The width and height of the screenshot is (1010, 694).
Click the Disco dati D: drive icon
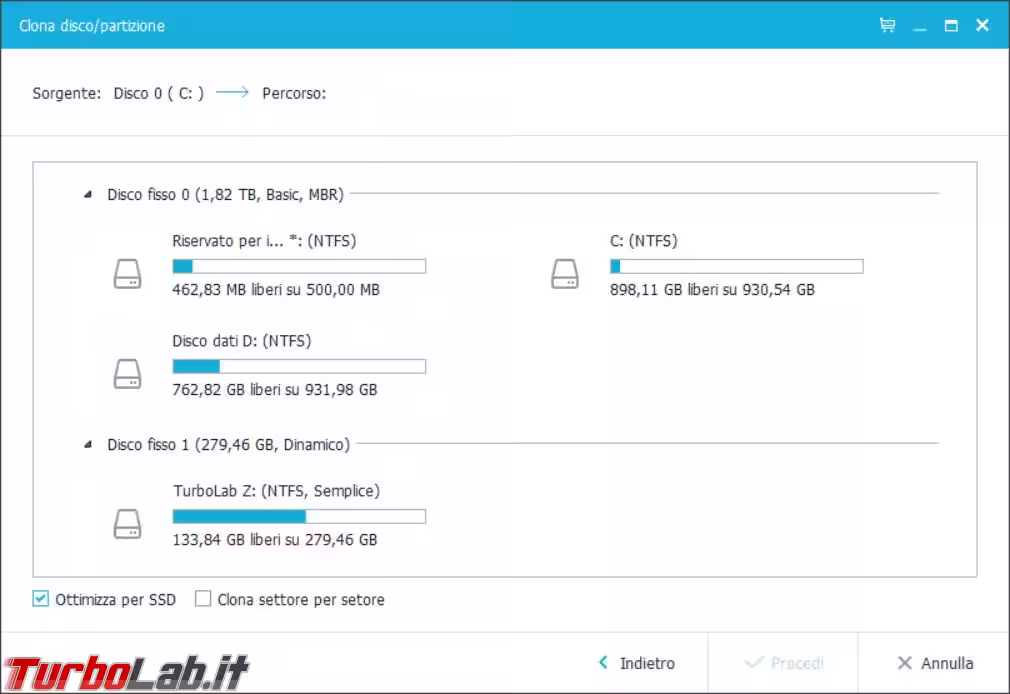pyautogui.click(x=127, y=374)
